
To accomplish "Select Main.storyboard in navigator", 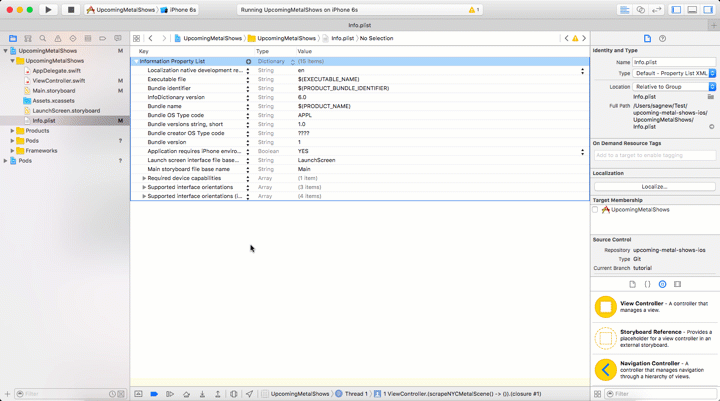I will click(x=53, y=90).
